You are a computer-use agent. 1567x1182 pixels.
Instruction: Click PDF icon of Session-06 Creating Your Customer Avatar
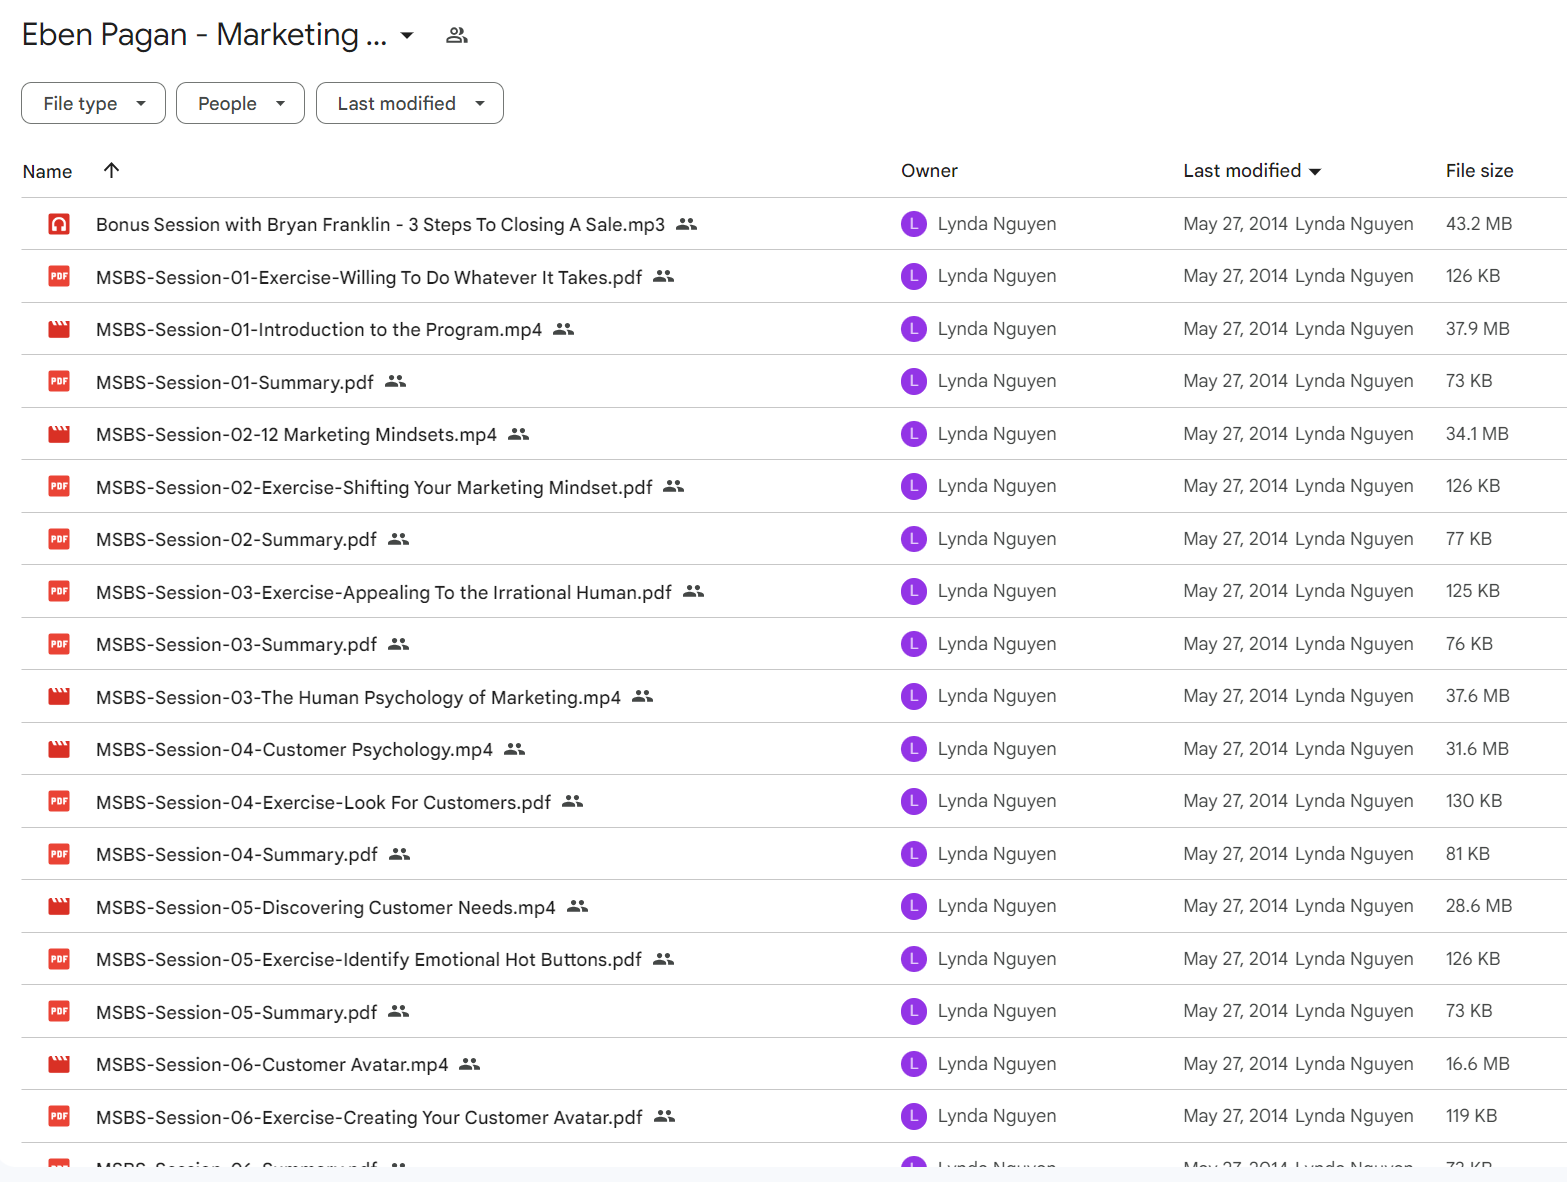tap(59, 1116)
